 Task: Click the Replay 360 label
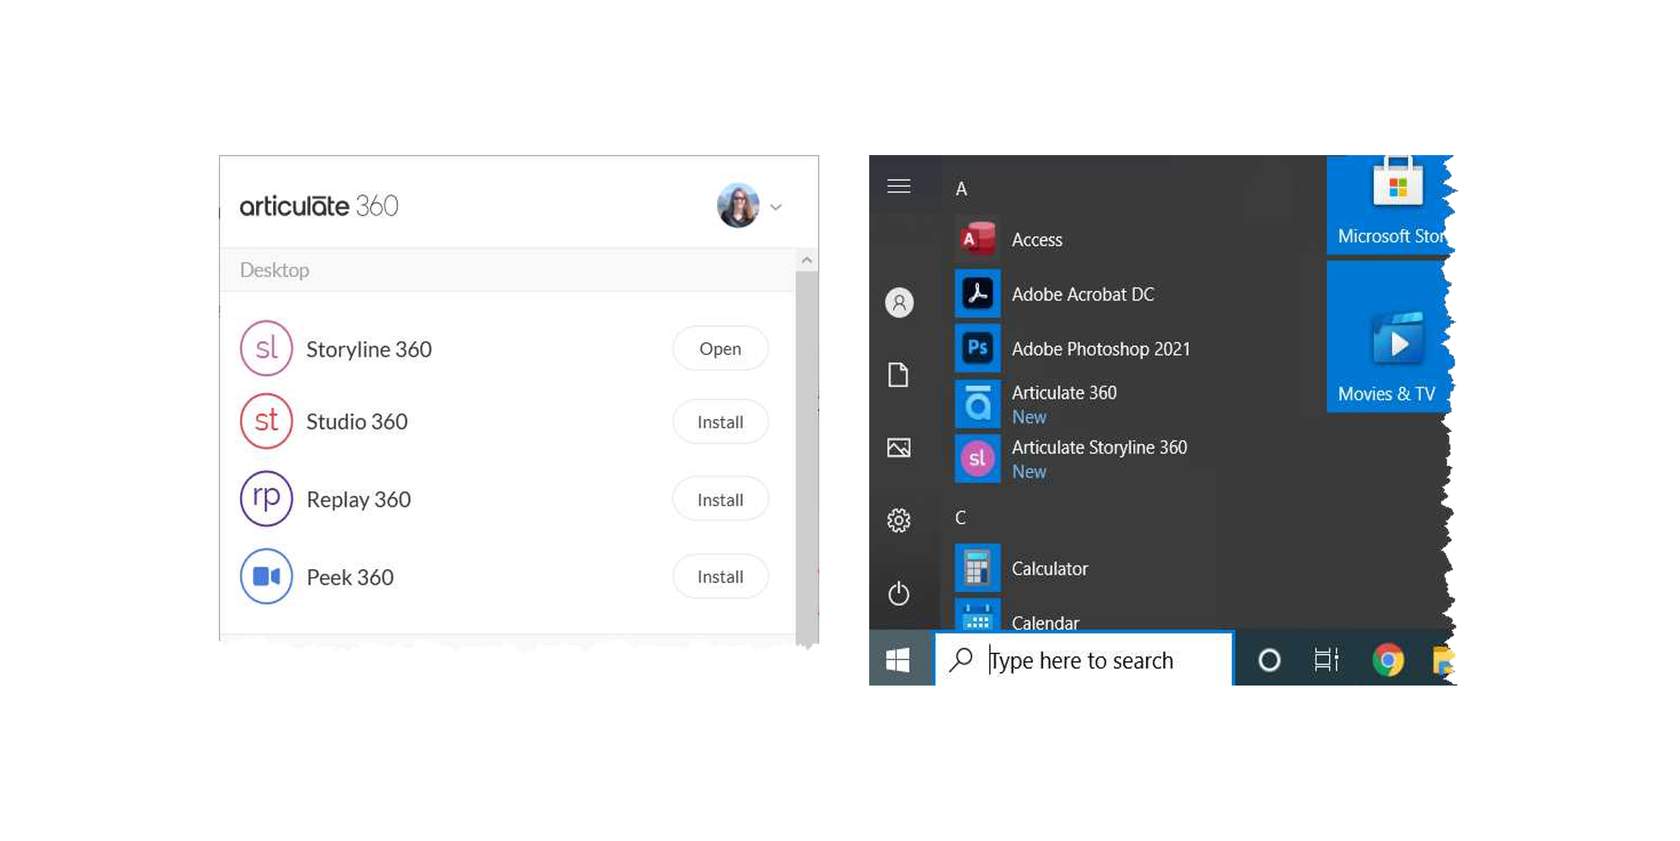pos(359,499)
